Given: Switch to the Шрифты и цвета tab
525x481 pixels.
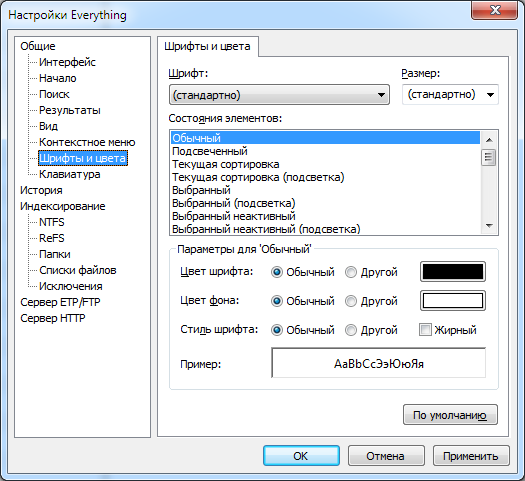Looking at the screenshot, I should click(208, 46).
